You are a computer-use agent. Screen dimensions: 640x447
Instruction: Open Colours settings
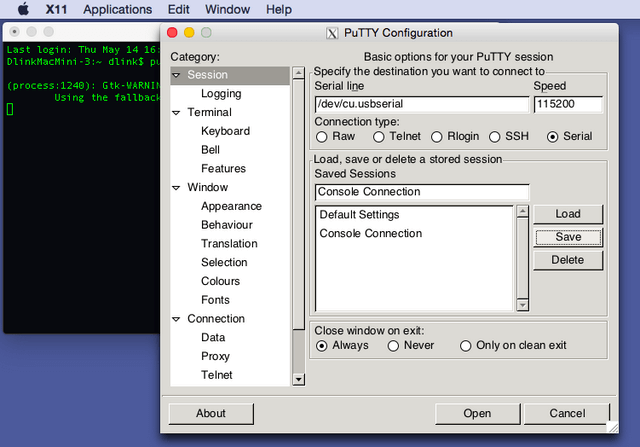click(220, 281)
